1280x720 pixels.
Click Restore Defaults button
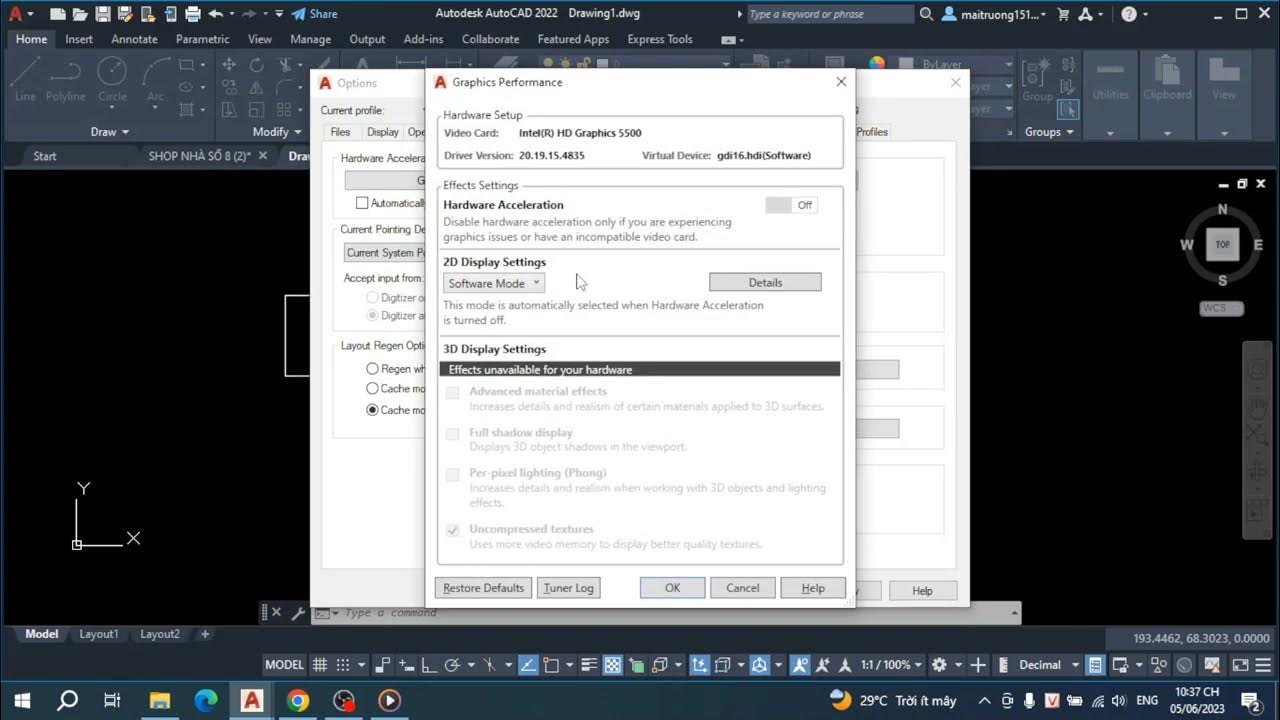[483, 588]
